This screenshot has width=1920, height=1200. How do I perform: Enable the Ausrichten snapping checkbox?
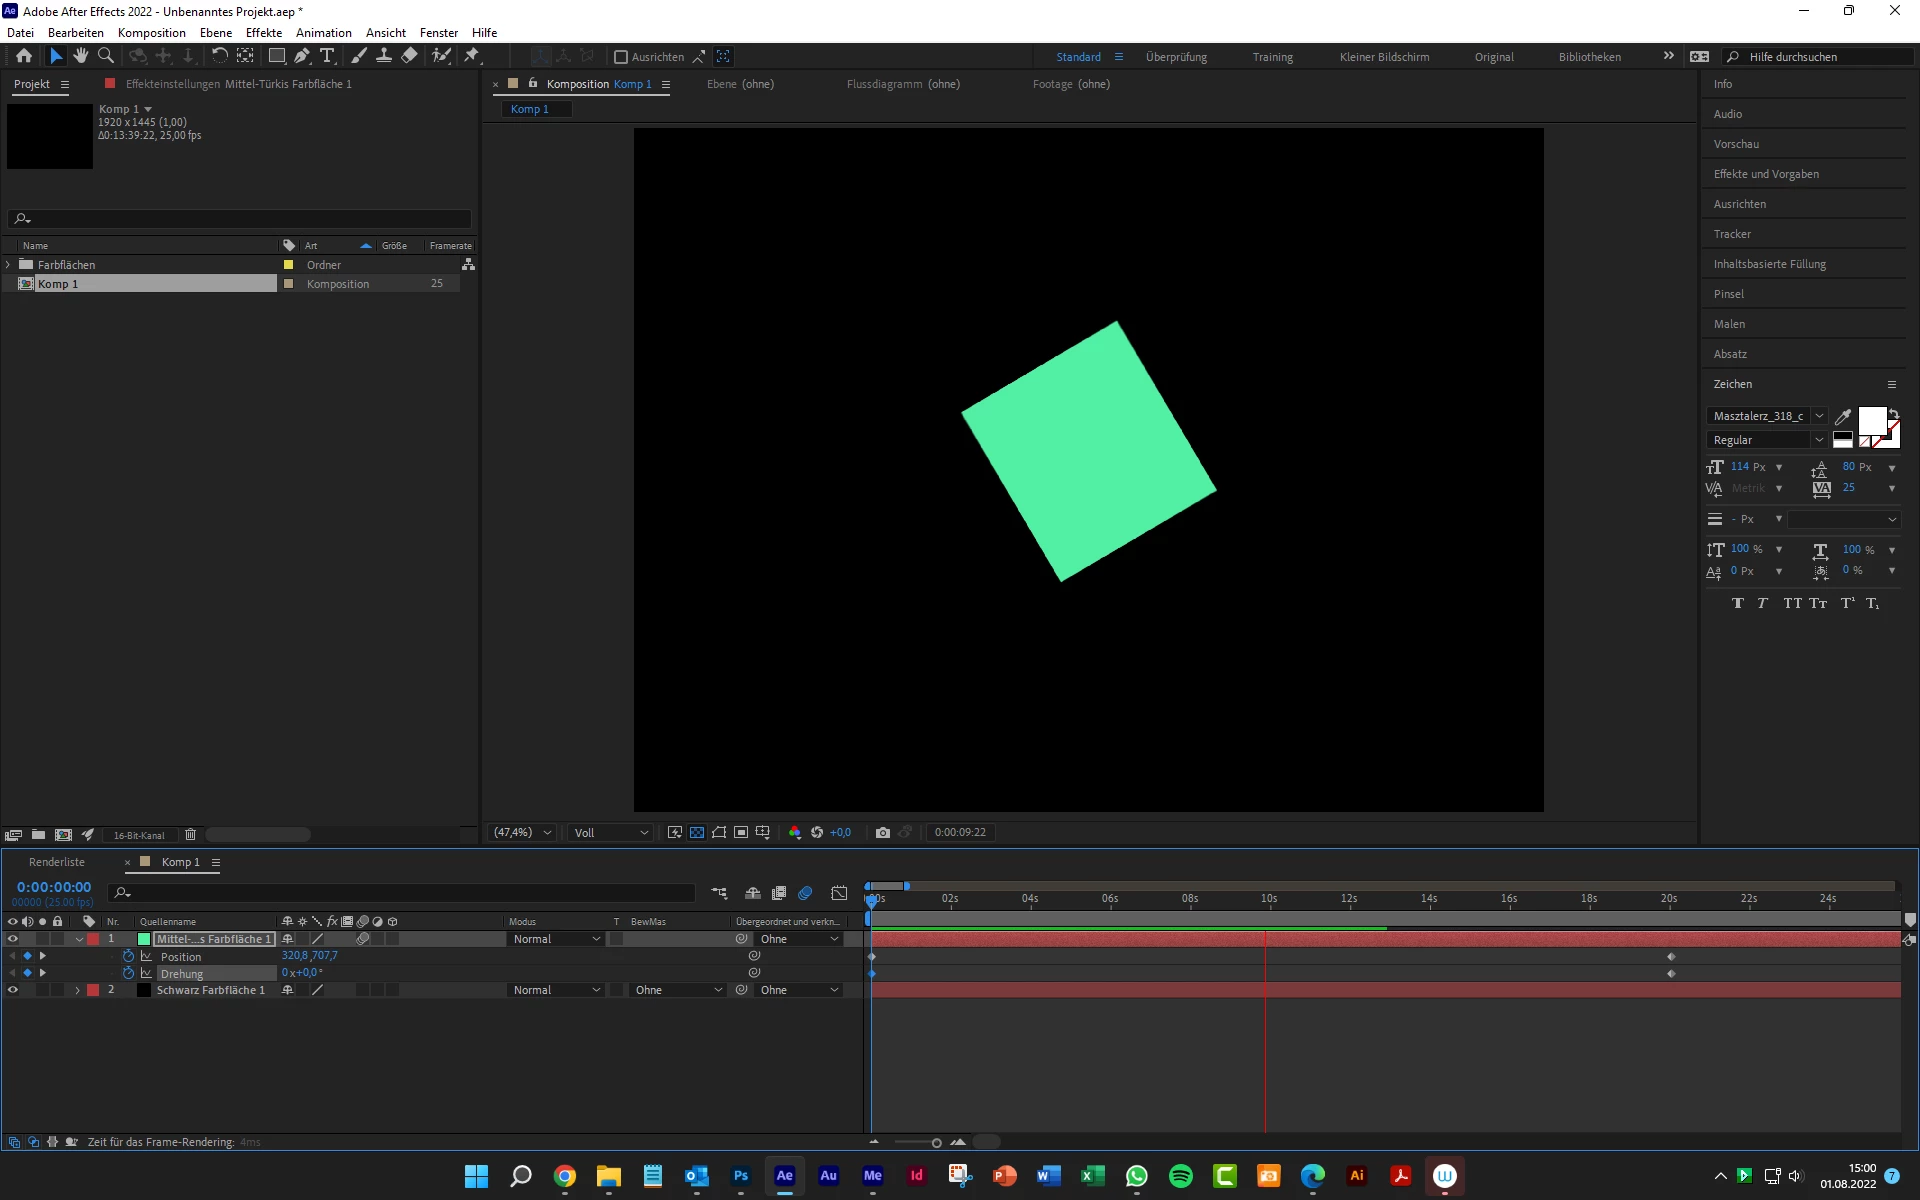621,57
